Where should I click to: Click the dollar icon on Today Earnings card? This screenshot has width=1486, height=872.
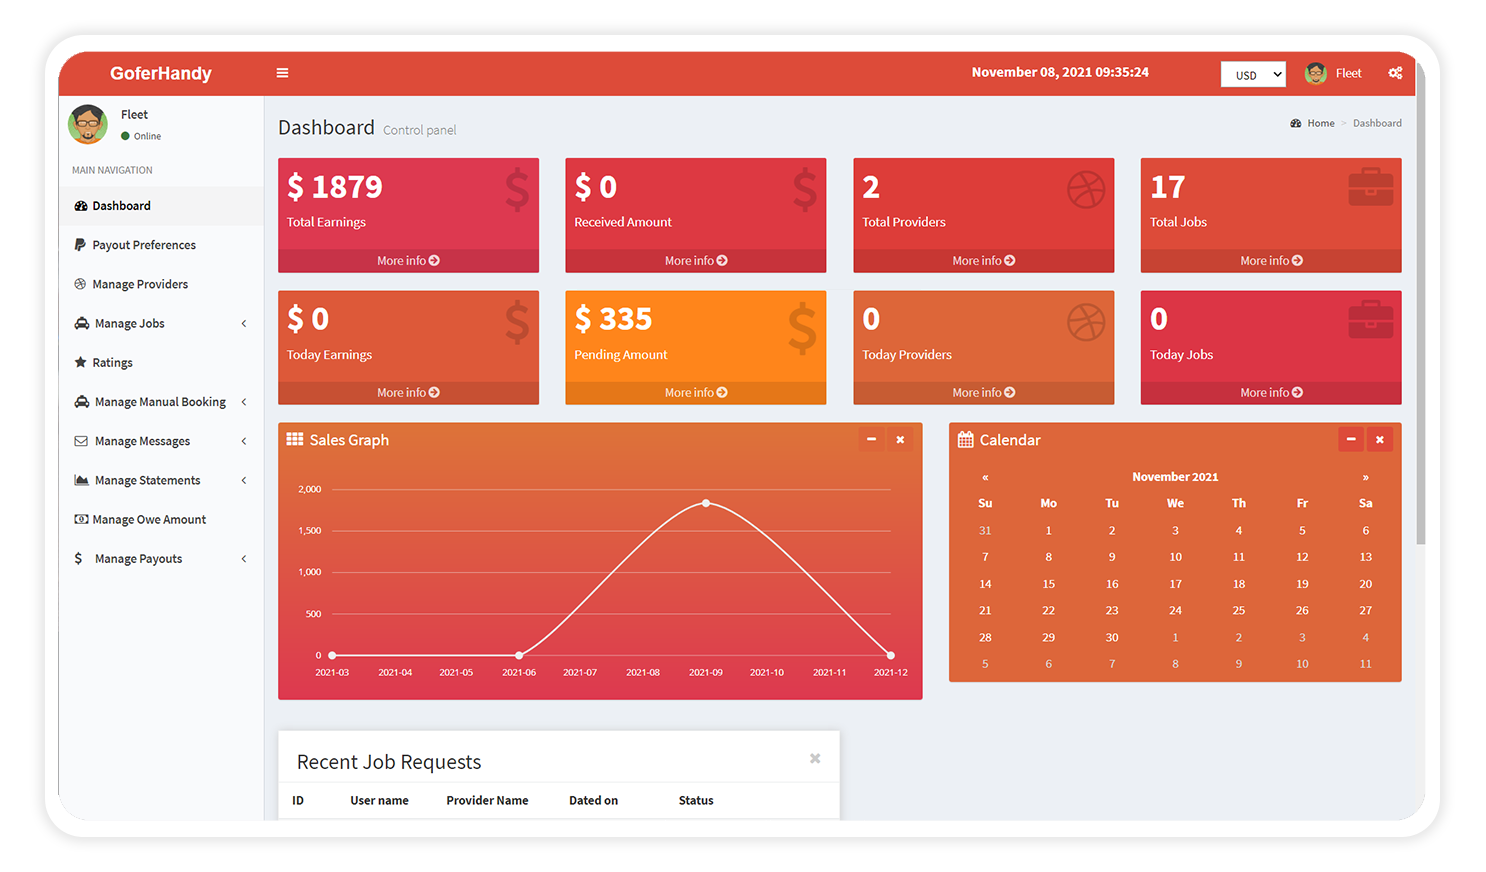coord(517,322)
